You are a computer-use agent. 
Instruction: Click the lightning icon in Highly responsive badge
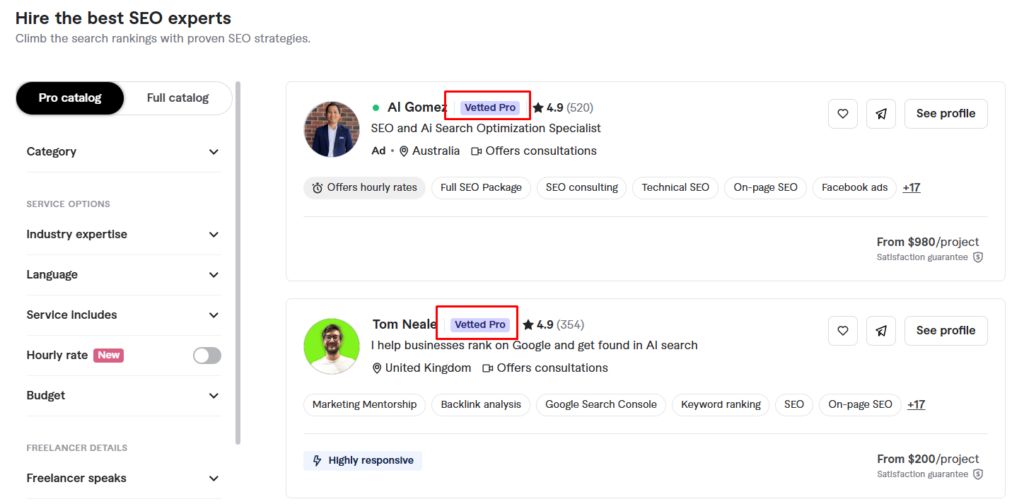317,460
